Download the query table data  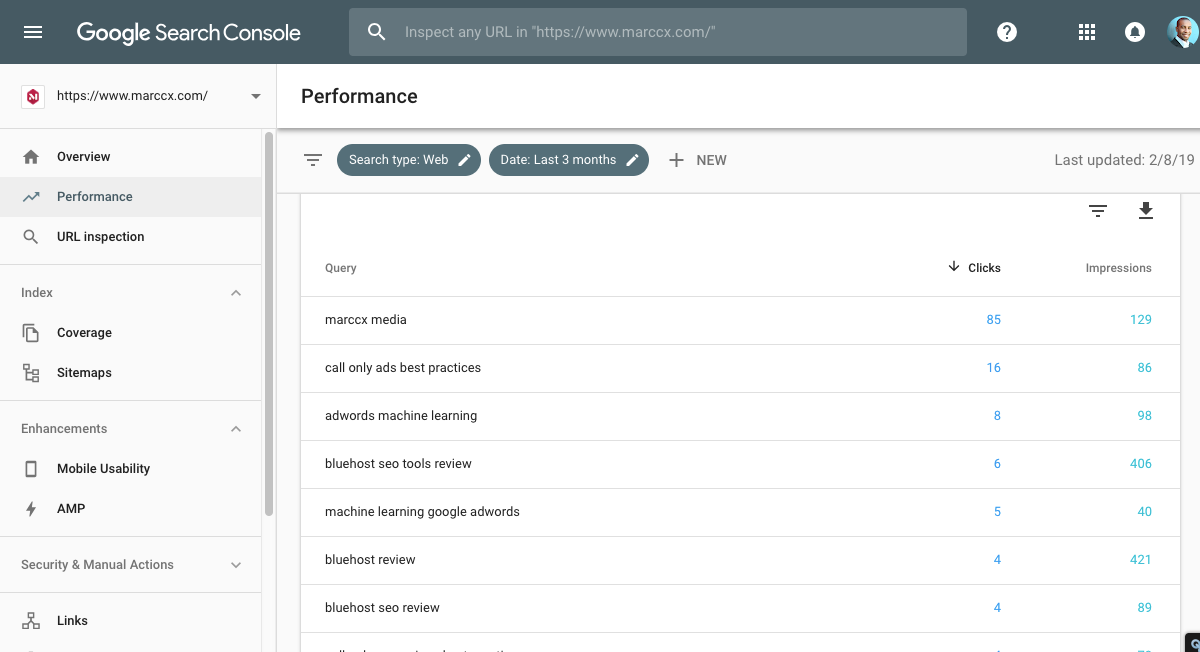[1146, 211]
